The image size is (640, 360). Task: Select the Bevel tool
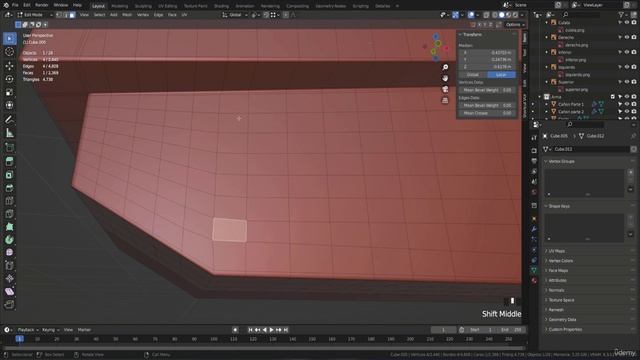click(9, 188)
